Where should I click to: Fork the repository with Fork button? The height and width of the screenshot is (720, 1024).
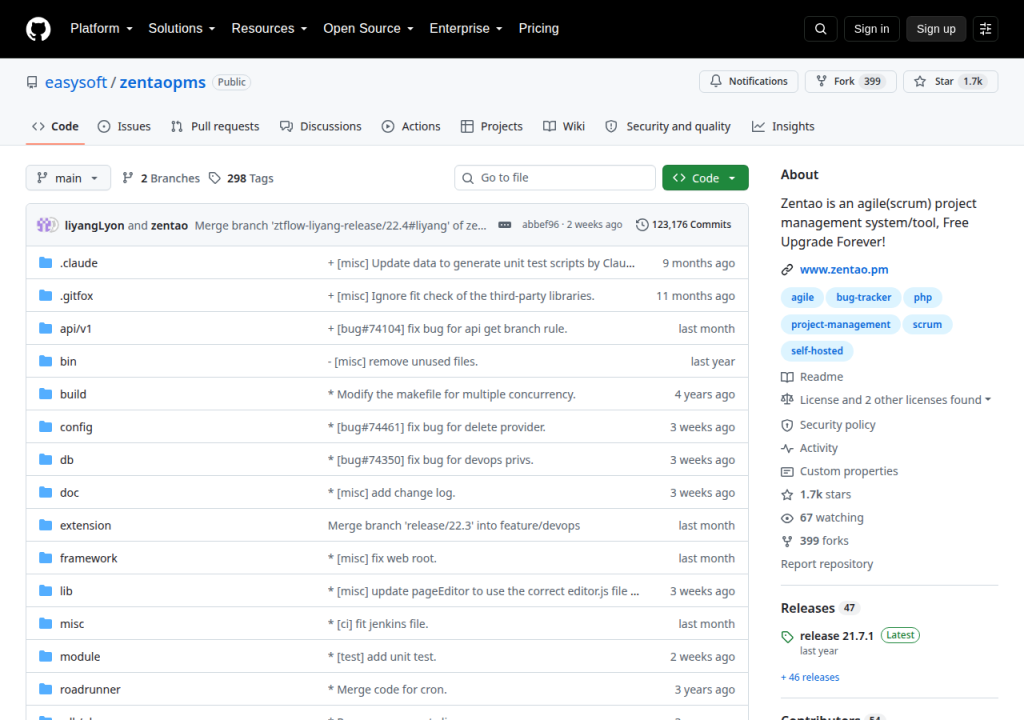[850, 81]
